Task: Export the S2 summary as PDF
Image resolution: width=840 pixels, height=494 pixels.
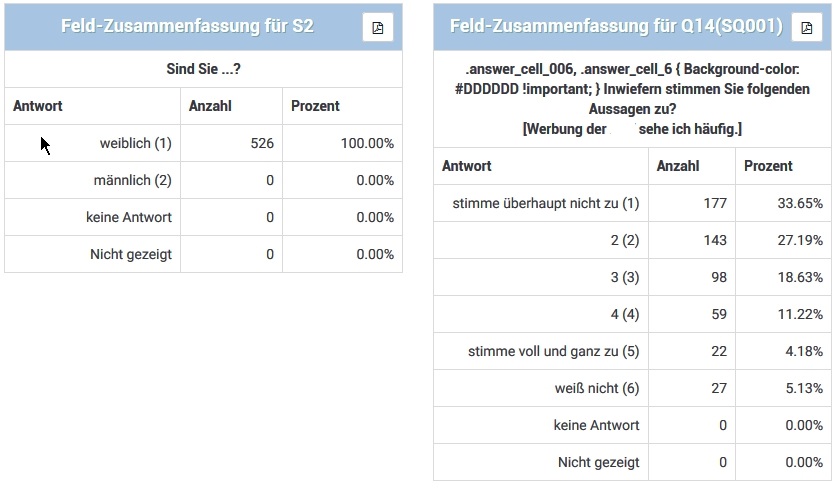Action: click(378, 27)
